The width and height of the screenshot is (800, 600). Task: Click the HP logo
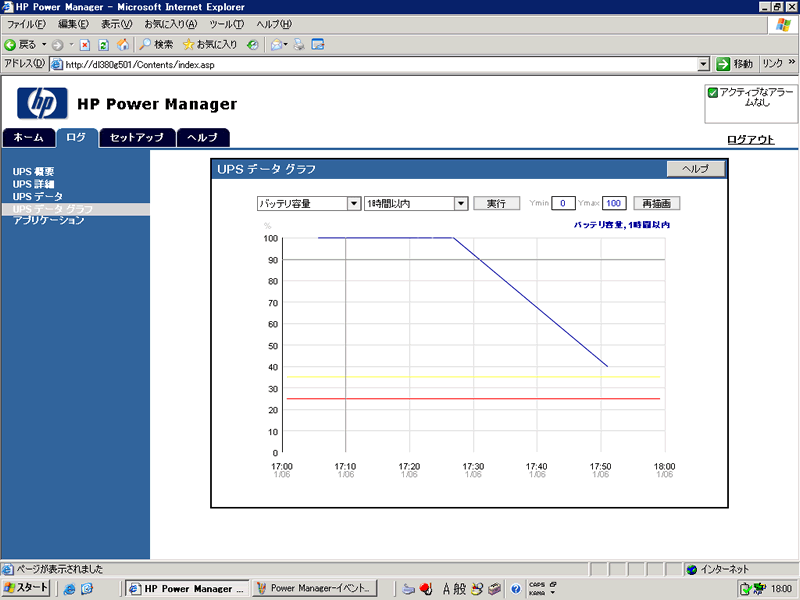[42, 104]
